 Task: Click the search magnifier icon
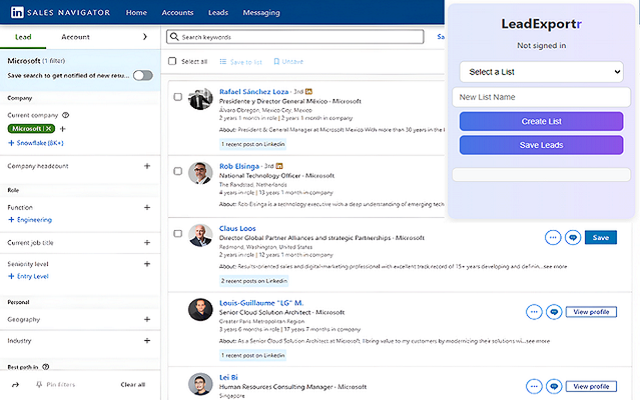click(174, 37)
